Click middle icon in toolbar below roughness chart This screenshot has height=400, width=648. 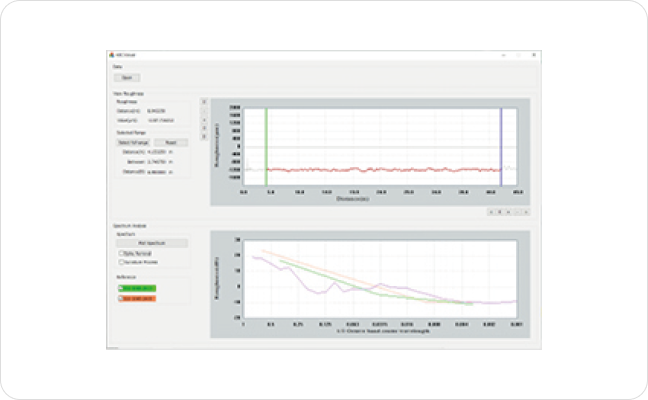tap(508, 212)
